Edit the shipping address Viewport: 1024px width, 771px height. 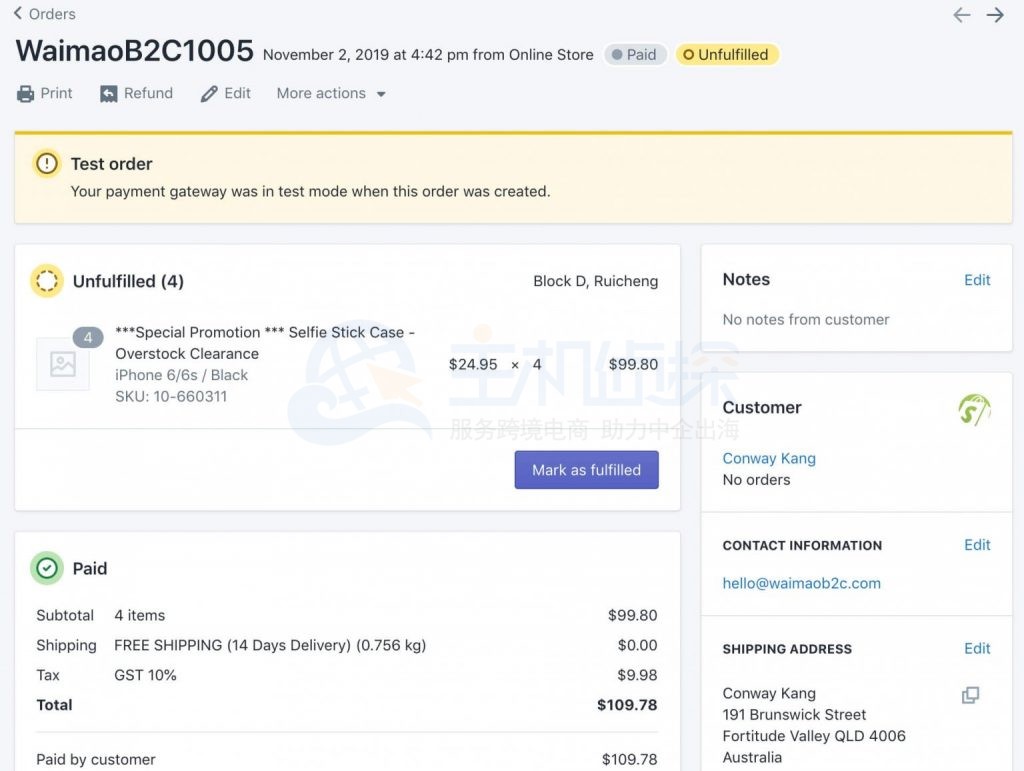[x=977, y=649]
